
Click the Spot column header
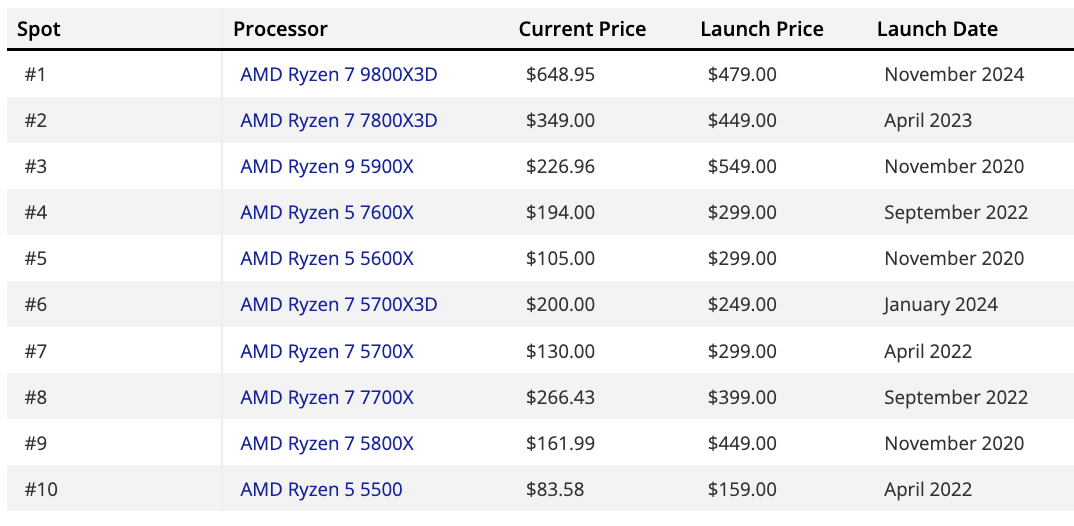pos(39,29)
